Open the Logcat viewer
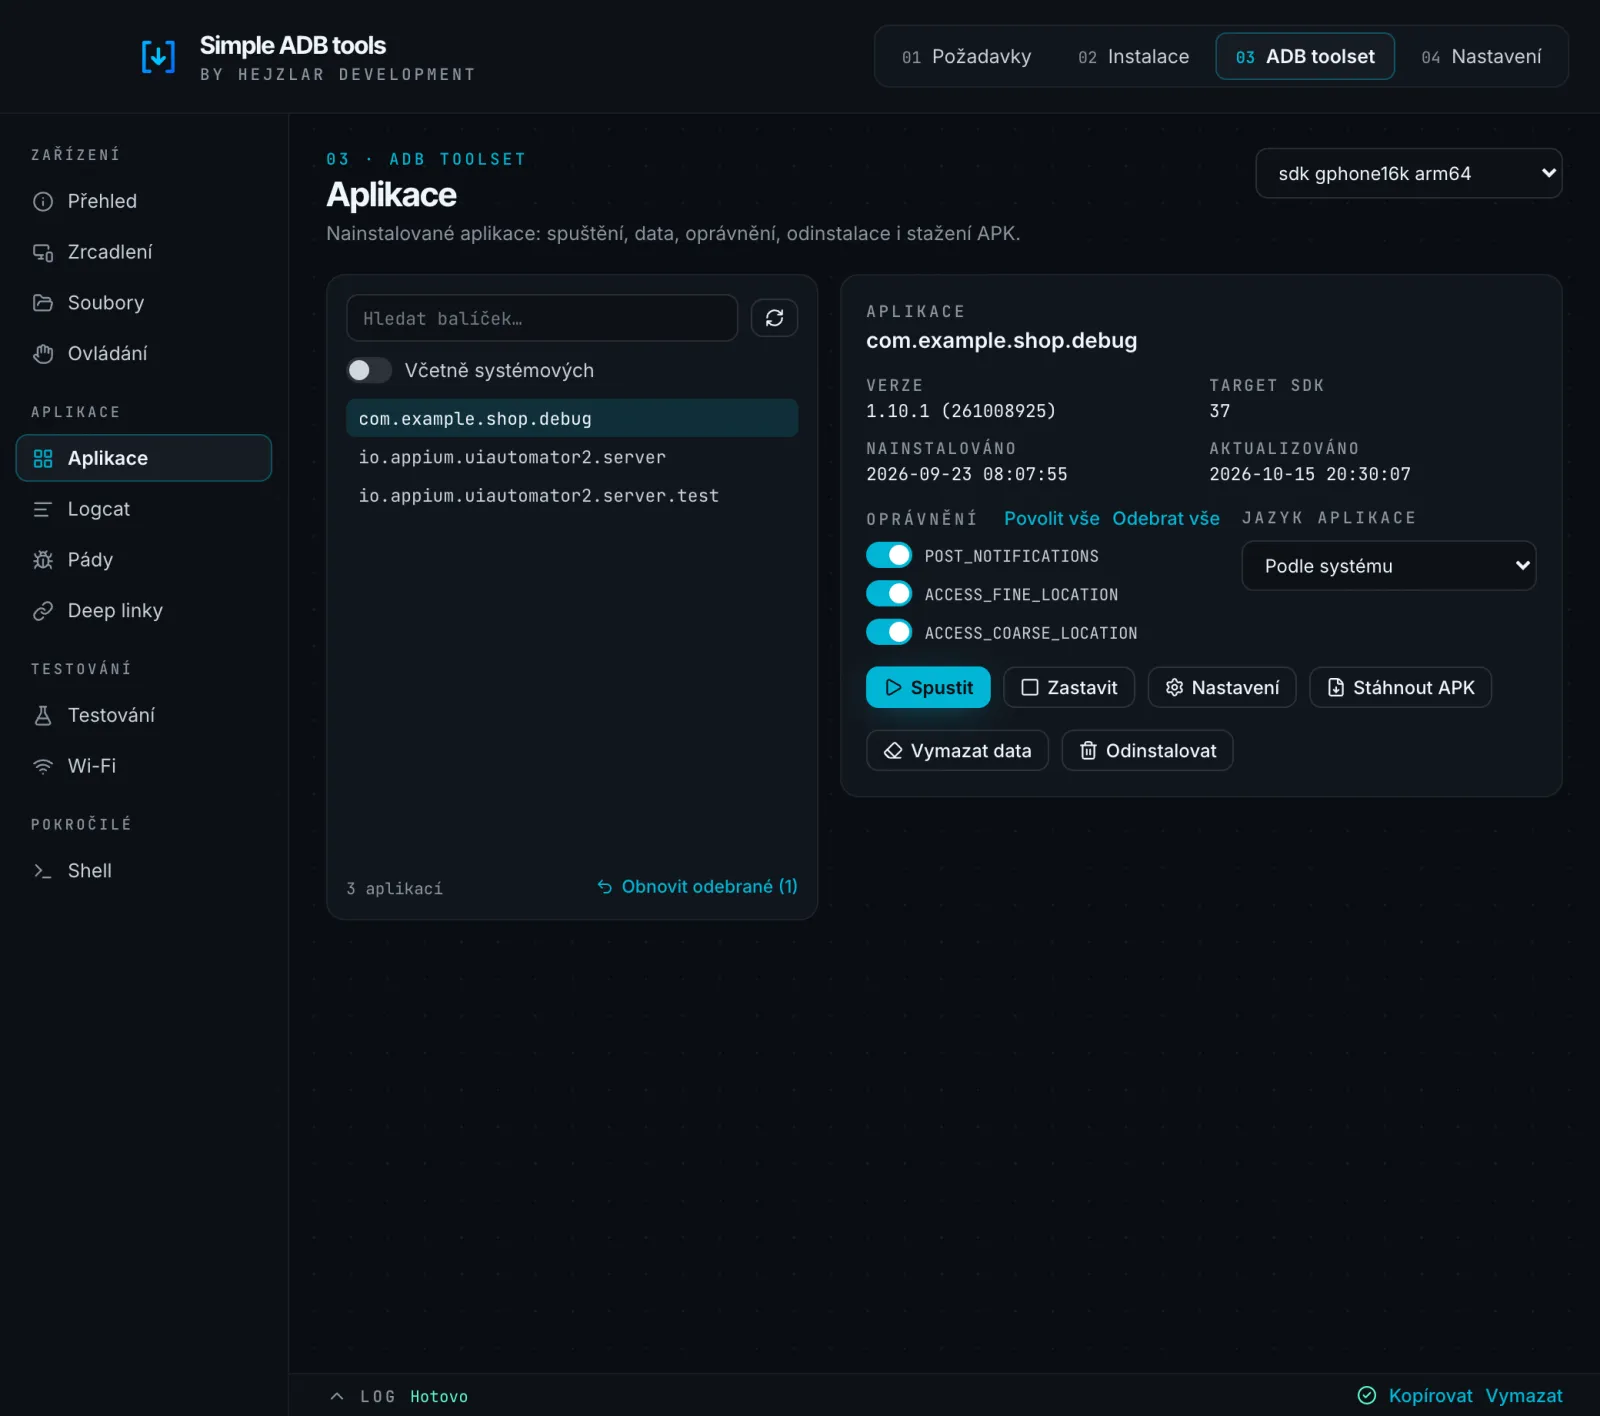The image size is (1600, 1416). click(x=144, y=509)
